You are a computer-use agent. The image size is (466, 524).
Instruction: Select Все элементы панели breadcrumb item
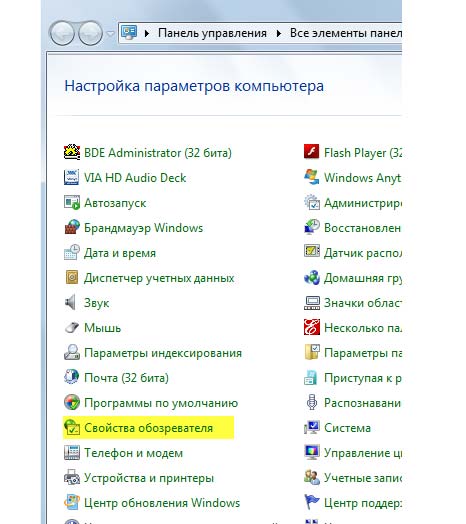(x=346, y=33)
